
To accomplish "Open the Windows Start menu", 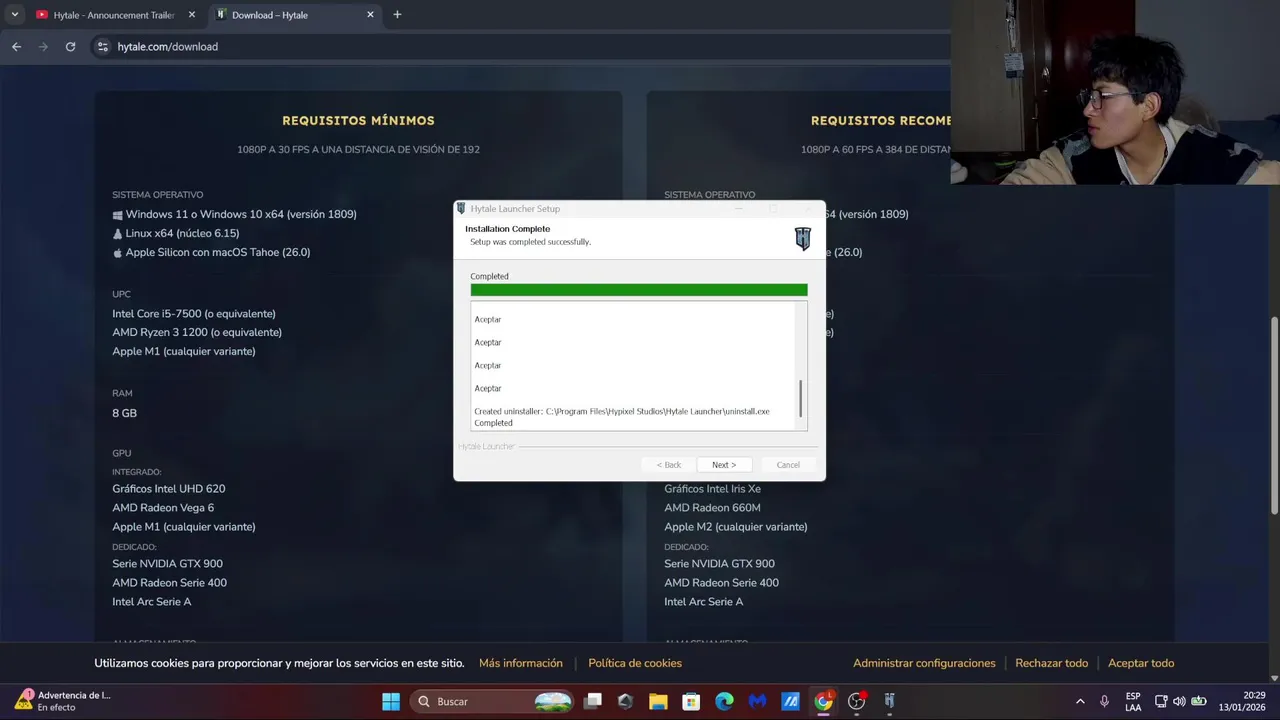I will (x=391, y=701).
